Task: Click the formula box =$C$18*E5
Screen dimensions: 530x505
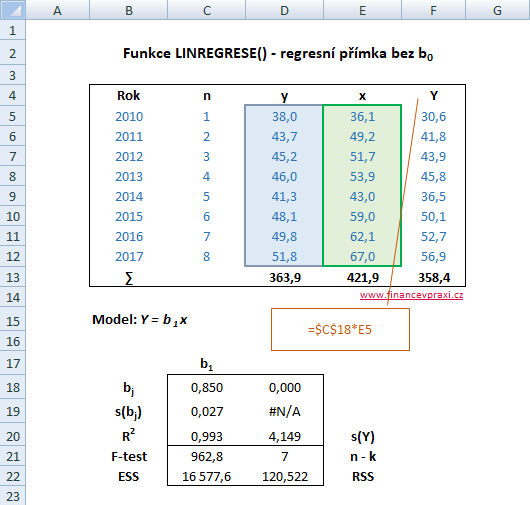Action: click(x=340, y=329)
